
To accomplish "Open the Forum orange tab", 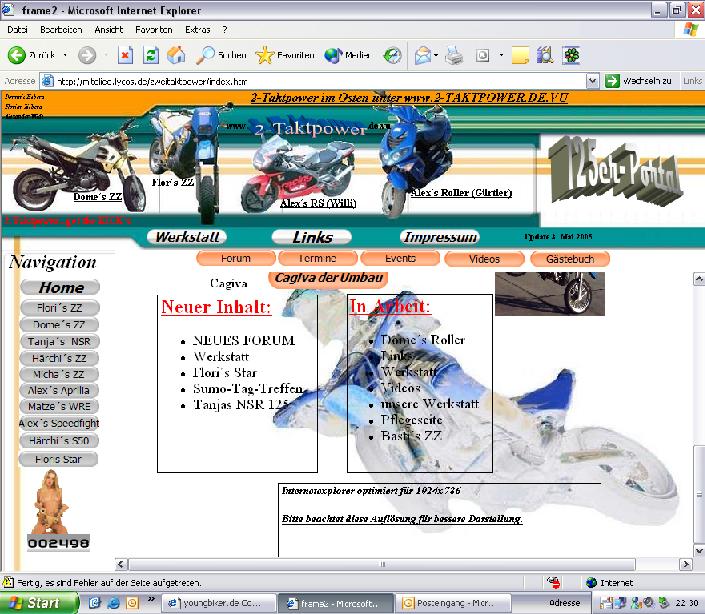I will (236, 258).
